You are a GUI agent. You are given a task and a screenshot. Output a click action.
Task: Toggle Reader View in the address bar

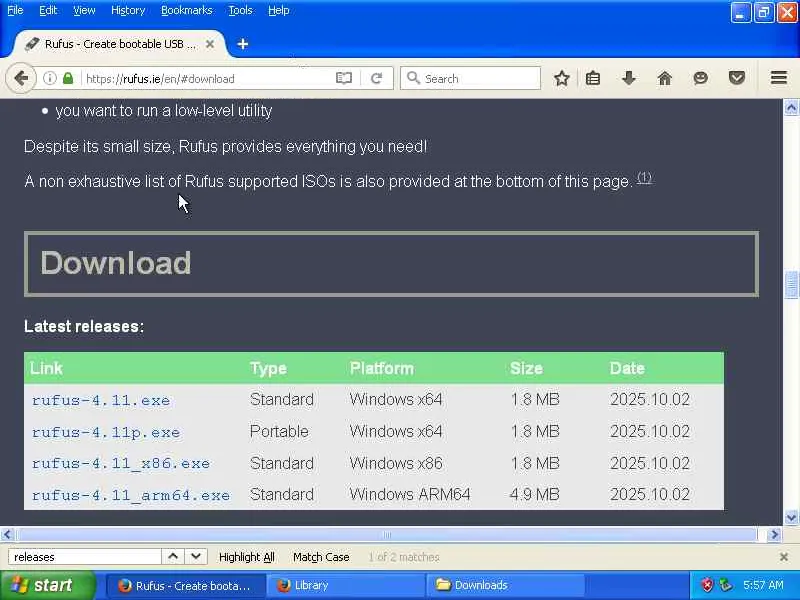[x=344, y=79]
